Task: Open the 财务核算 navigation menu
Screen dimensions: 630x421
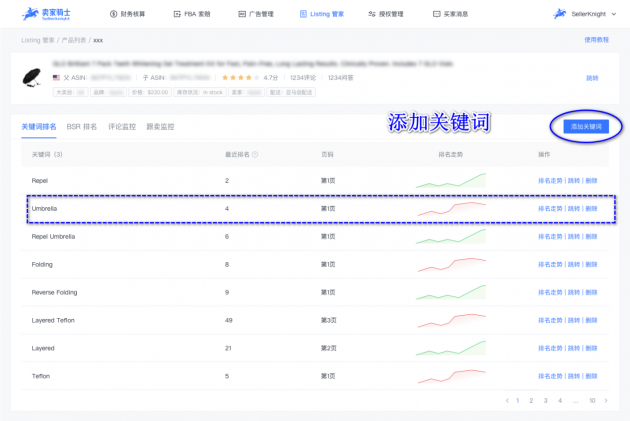Action: (127, 14)
